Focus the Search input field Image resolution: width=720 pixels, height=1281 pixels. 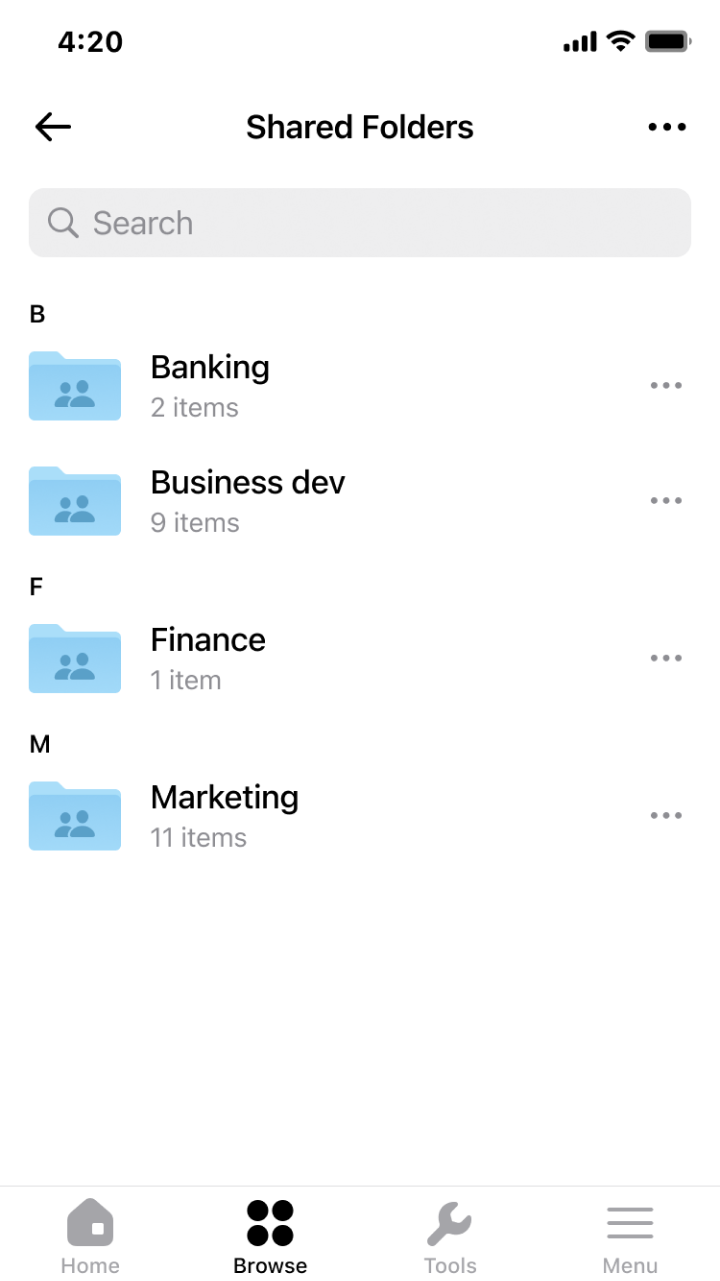click(x=380, y=223)
